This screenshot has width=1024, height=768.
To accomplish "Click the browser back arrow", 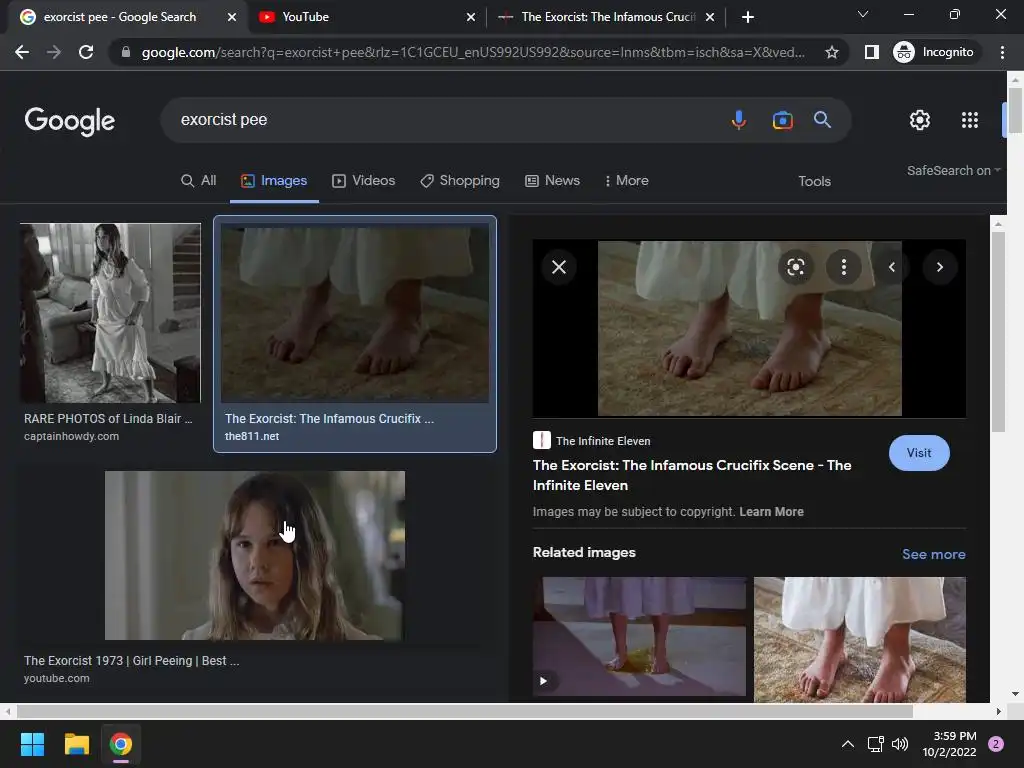I will tap(22, 52).
